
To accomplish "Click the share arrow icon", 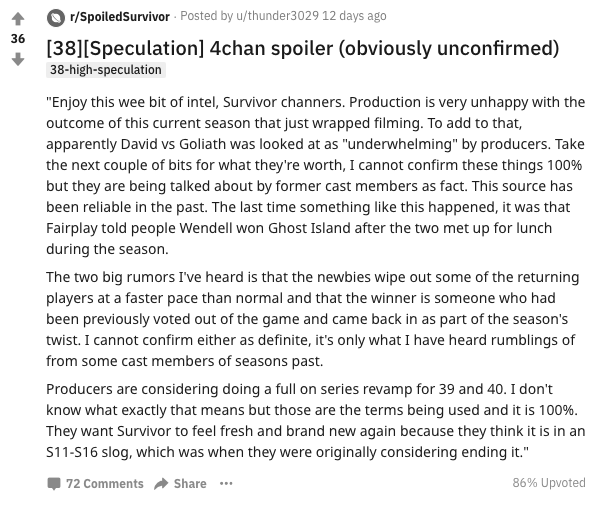I will [x=161, y=484].
